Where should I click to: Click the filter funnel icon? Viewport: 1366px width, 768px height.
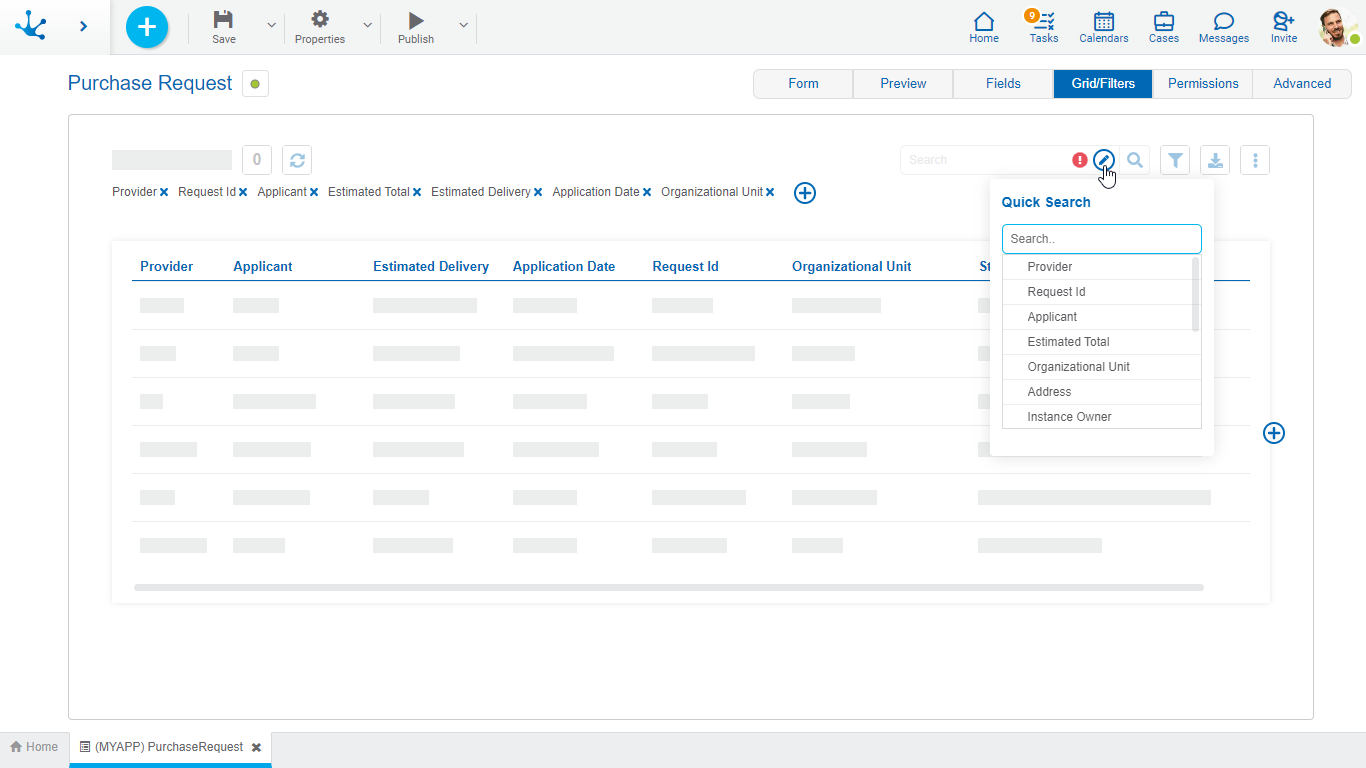(x=1175, y=160)
